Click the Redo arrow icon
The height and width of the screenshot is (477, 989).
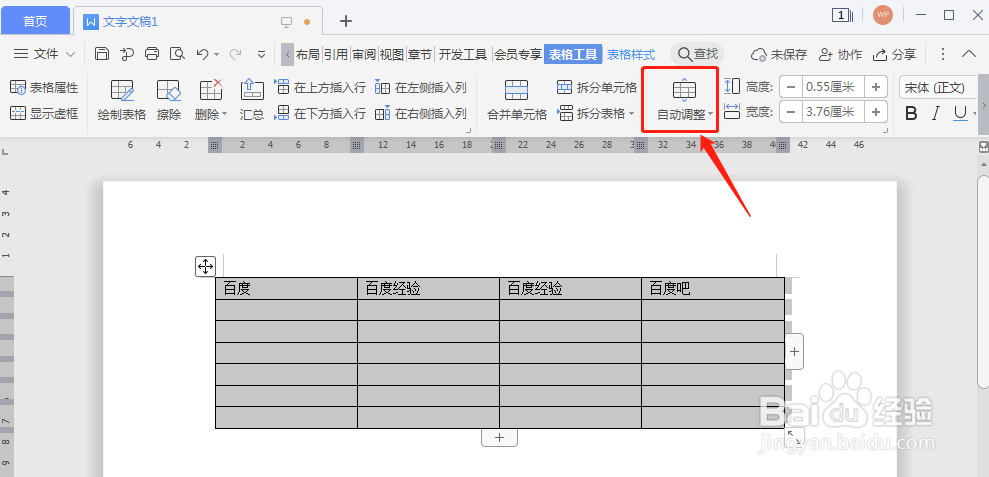click(x=235, y=54)
